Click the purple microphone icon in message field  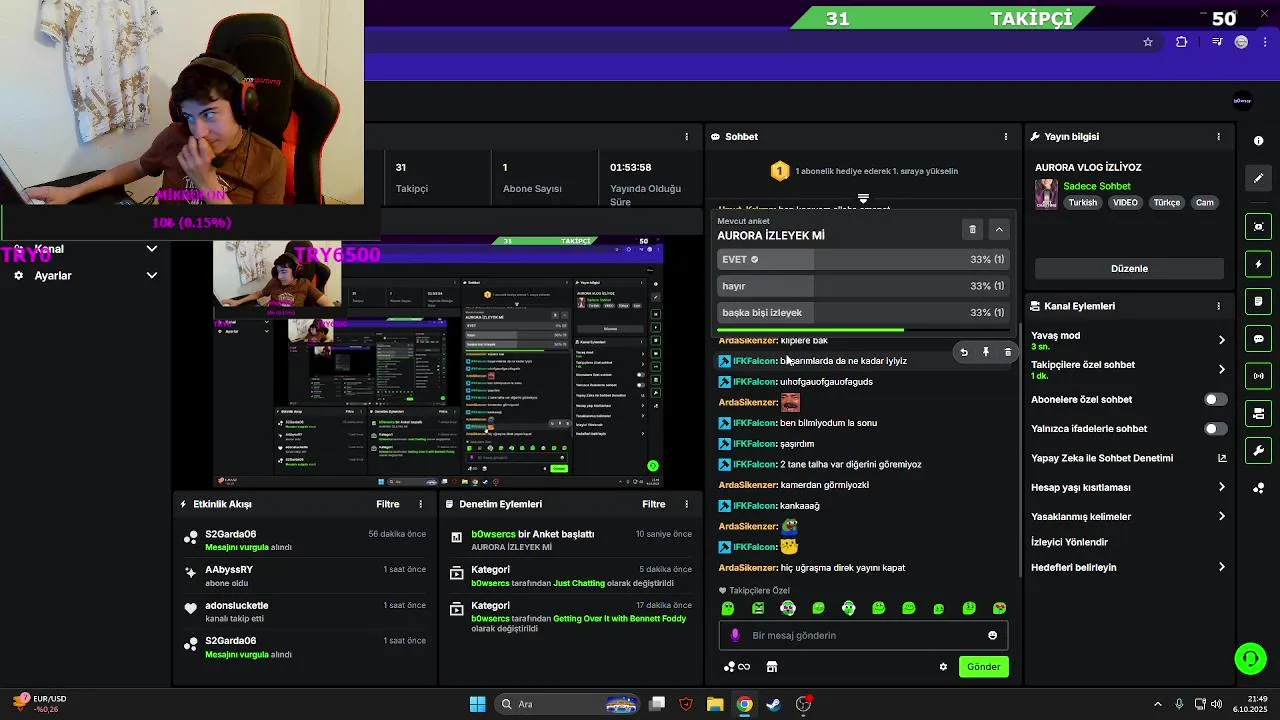(x=735, y=635)
